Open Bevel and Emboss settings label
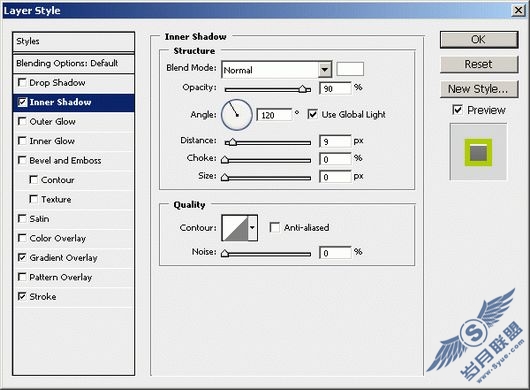Viewport: 530px width, 390px height. point(65,160)
